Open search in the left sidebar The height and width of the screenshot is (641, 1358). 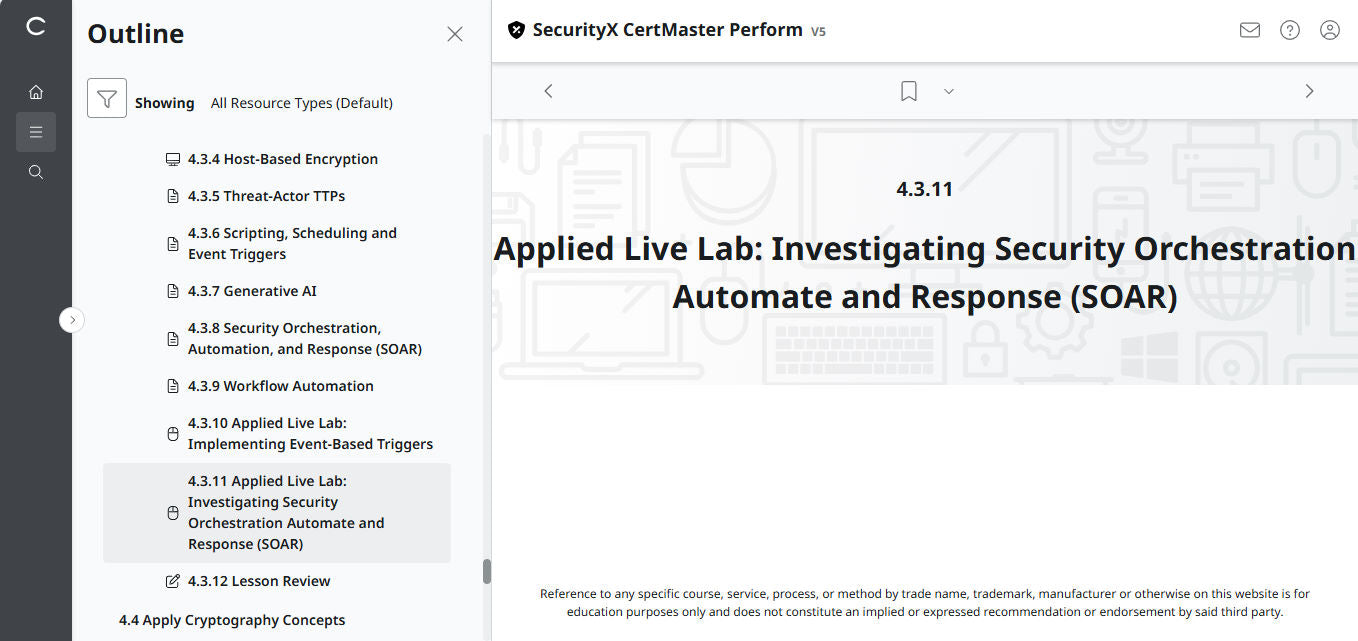36,172
